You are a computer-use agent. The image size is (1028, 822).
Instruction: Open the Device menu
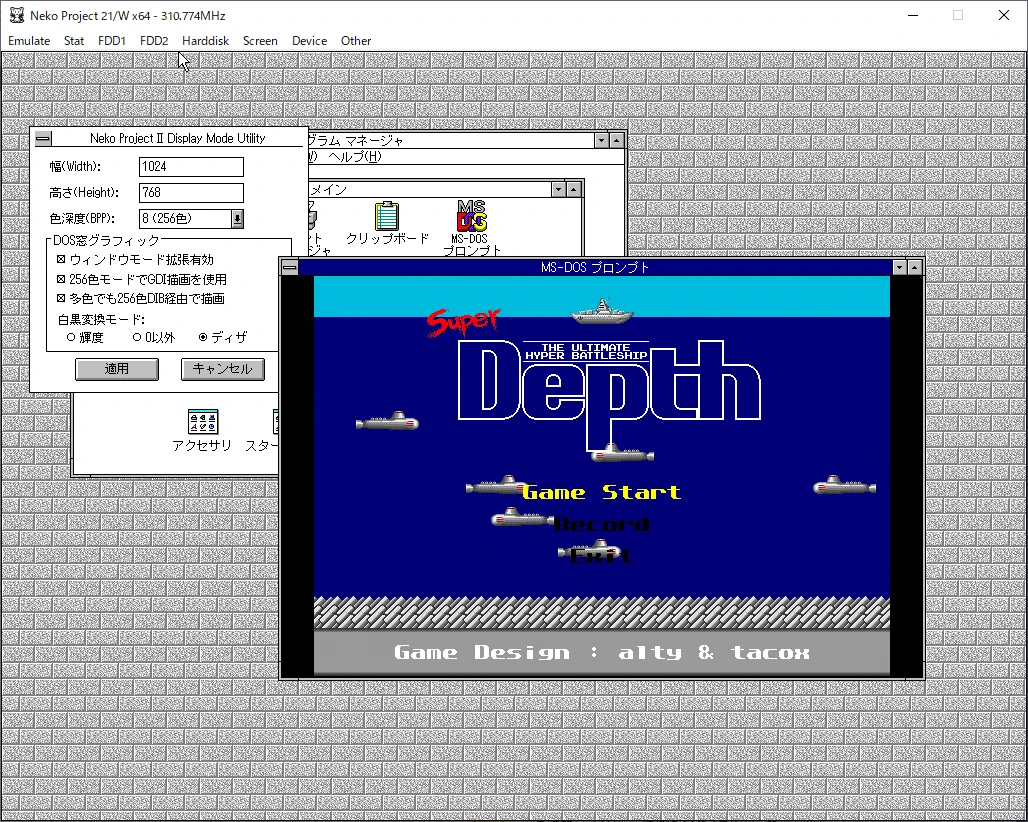tap(309, 41)
